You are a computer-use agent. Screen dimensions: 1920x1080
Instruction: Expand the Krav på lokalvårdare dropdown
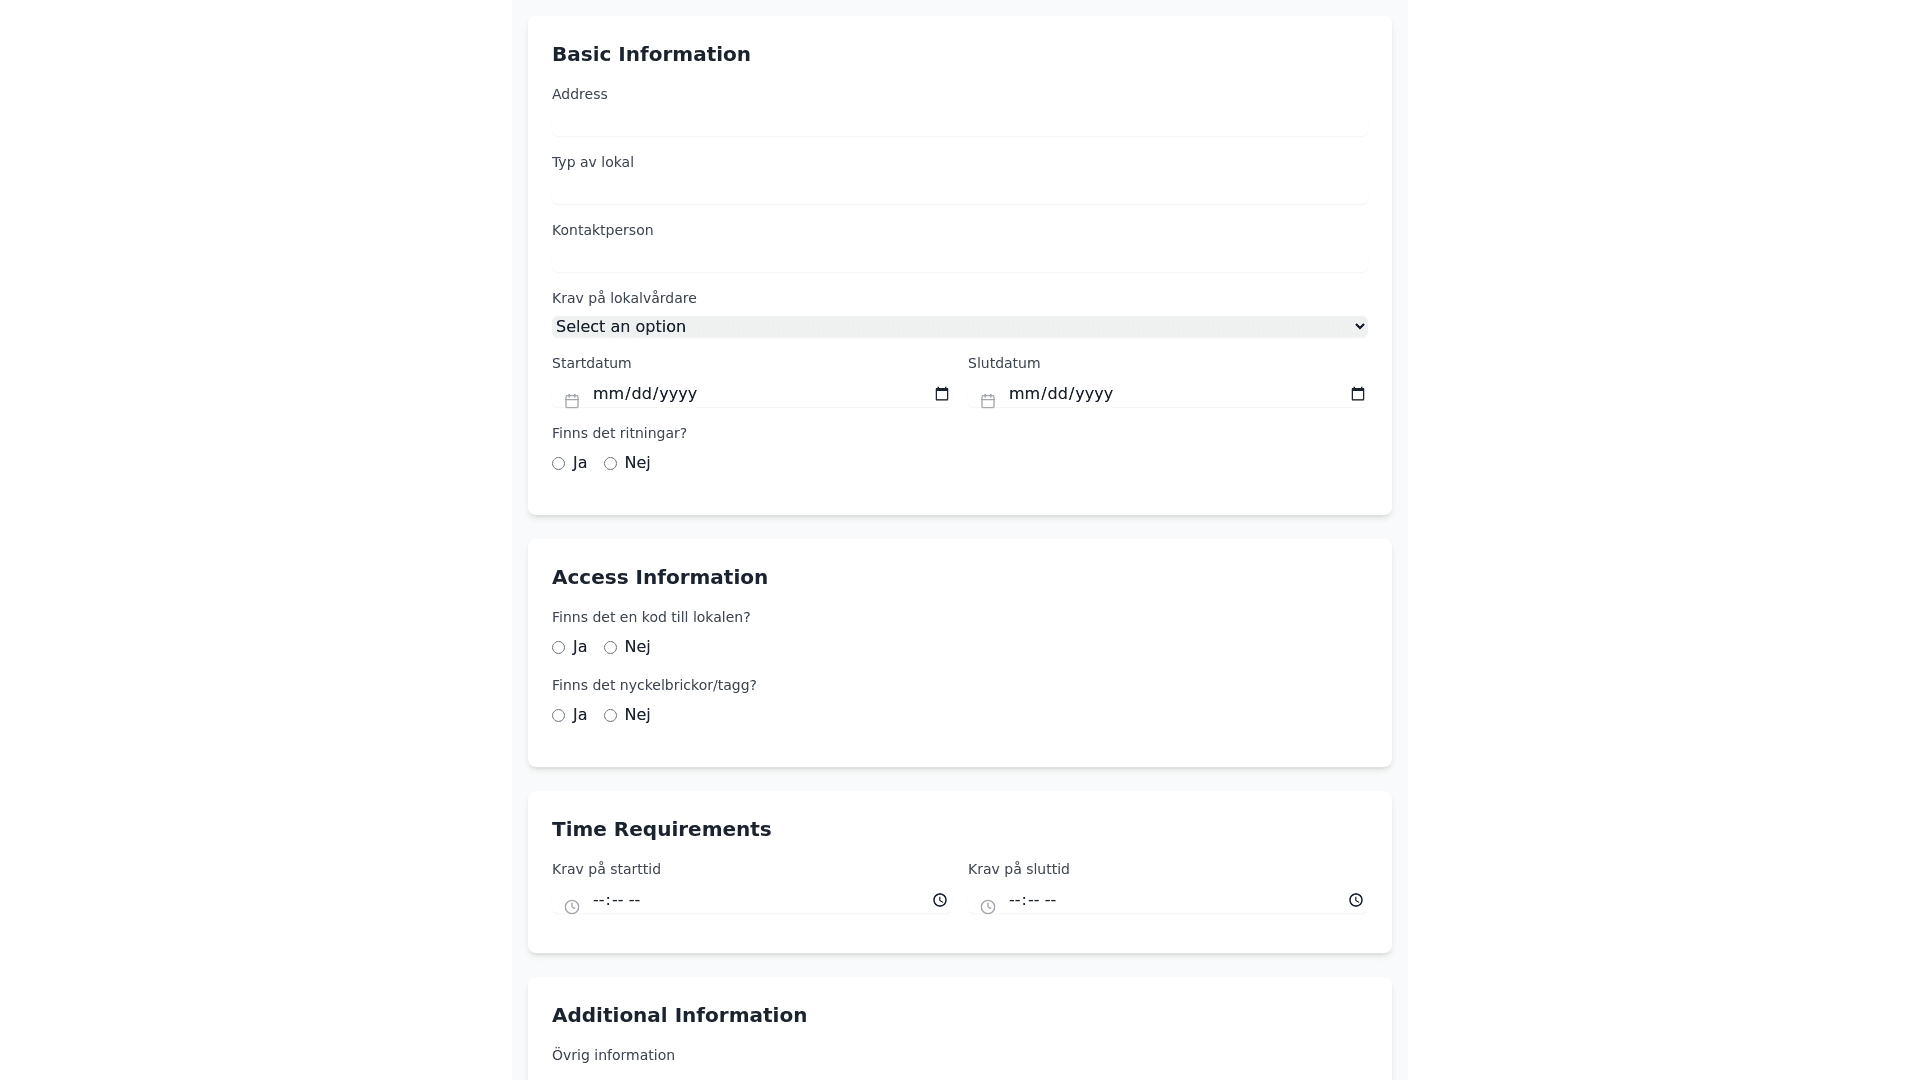coord(959,327)
